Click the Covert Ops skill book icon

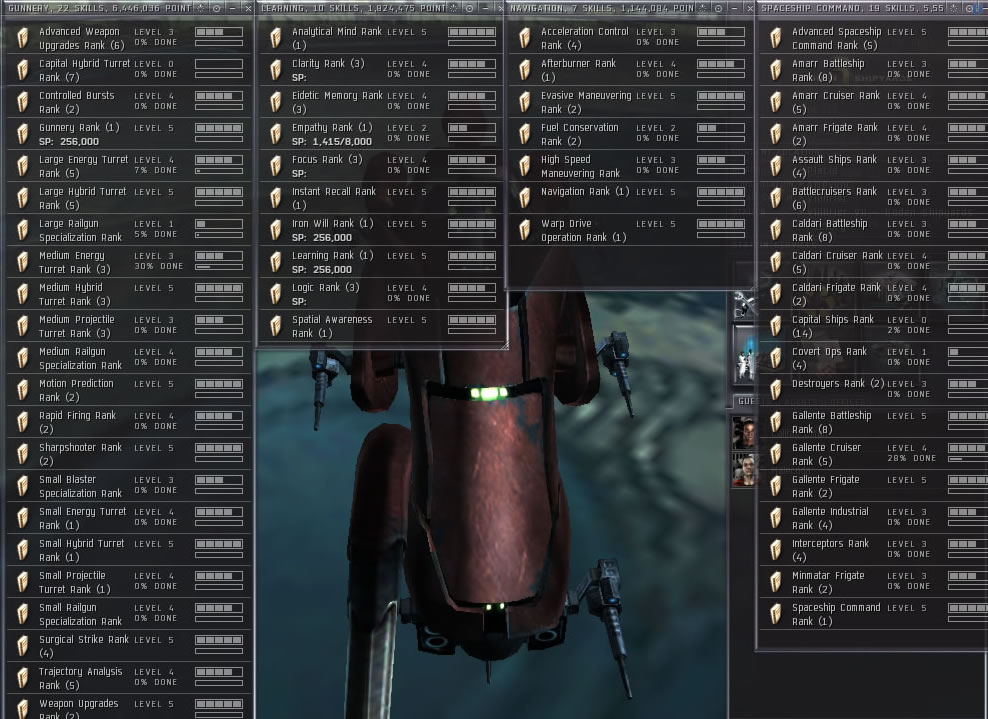(776, 358)
